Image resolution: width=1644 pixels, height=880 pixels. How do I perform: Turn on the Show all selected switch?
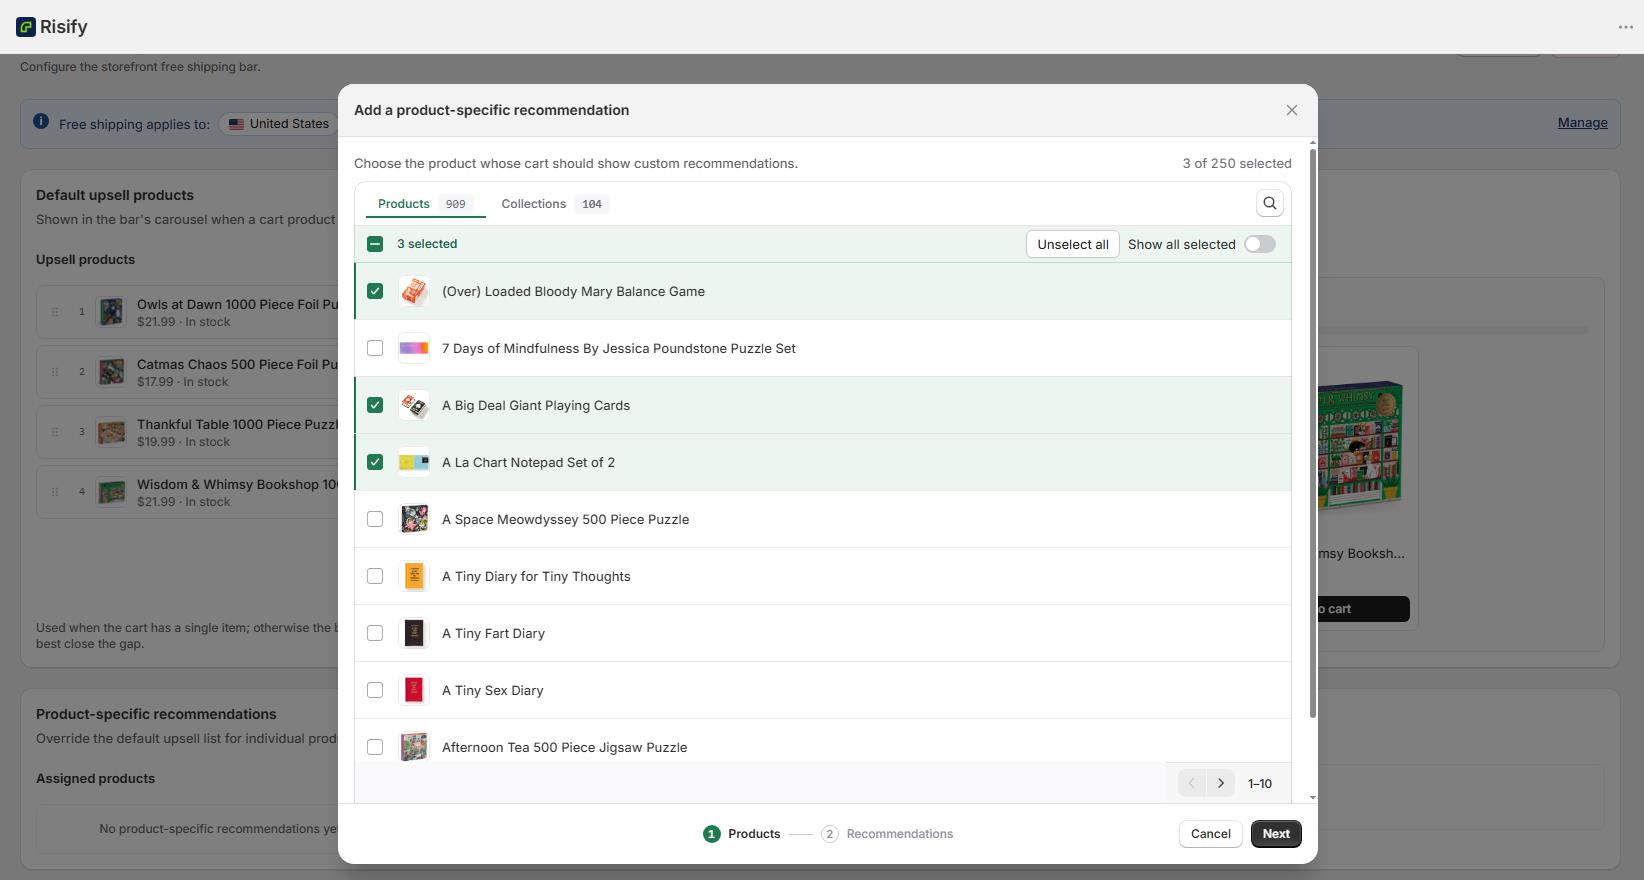[x=1260, y=244]
